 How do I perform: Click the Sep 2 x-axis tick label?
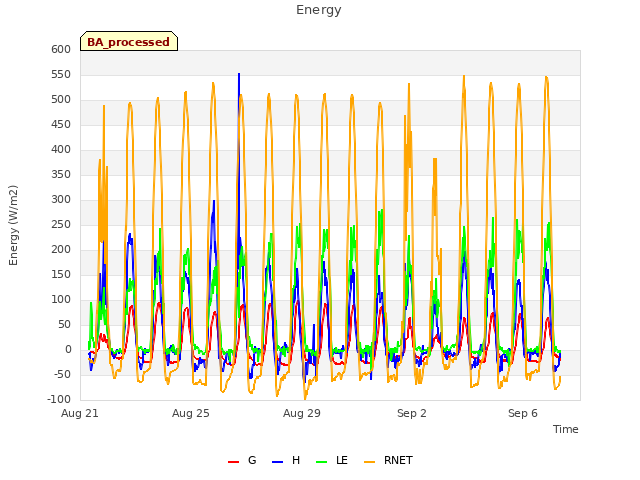[412, 413]
